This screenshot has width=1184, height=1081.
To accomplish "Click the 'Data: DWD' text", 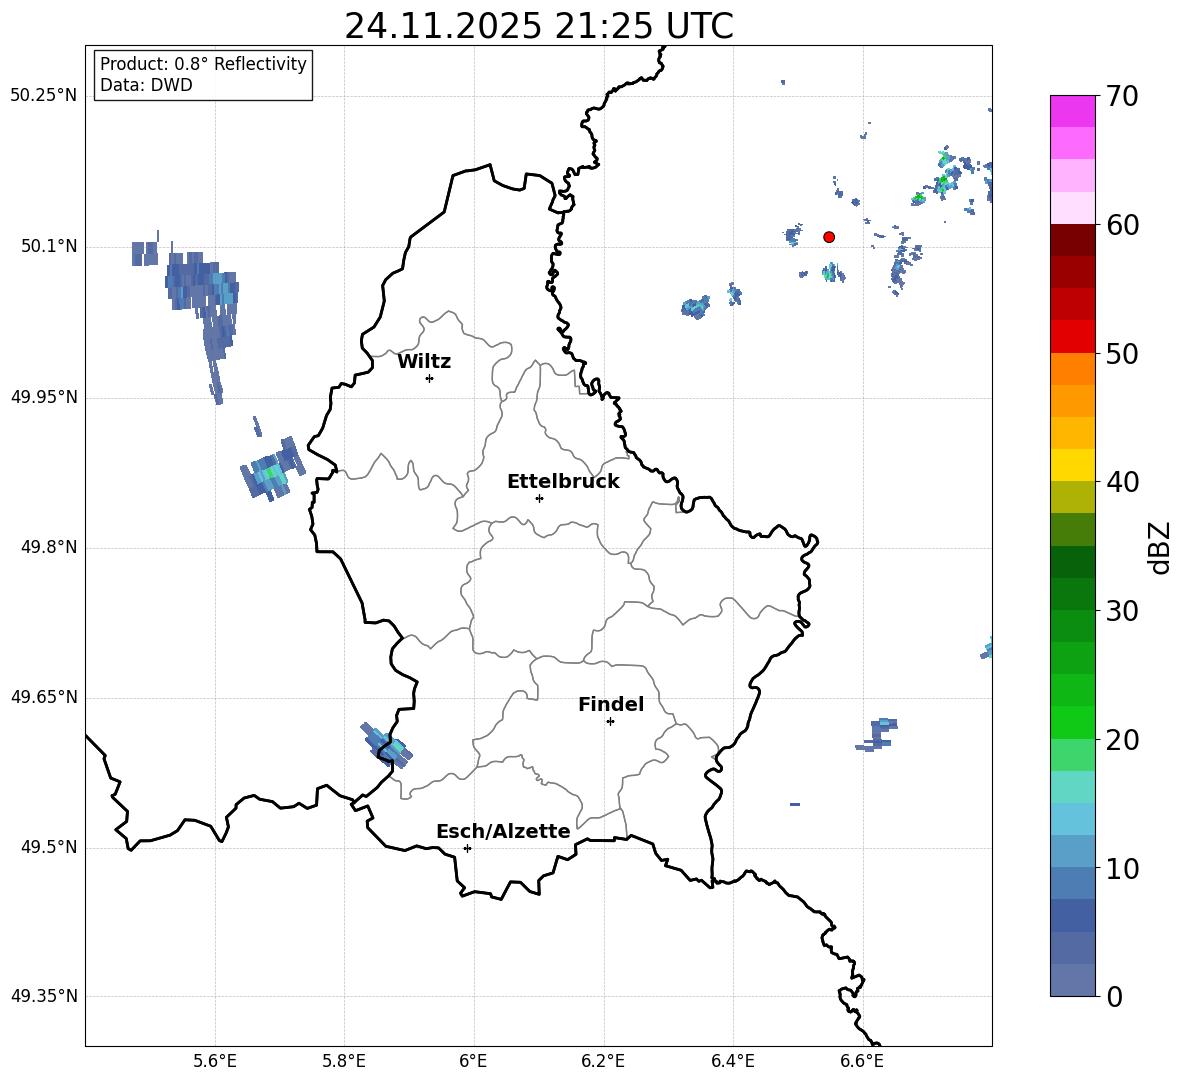I will tap(146, 85).
